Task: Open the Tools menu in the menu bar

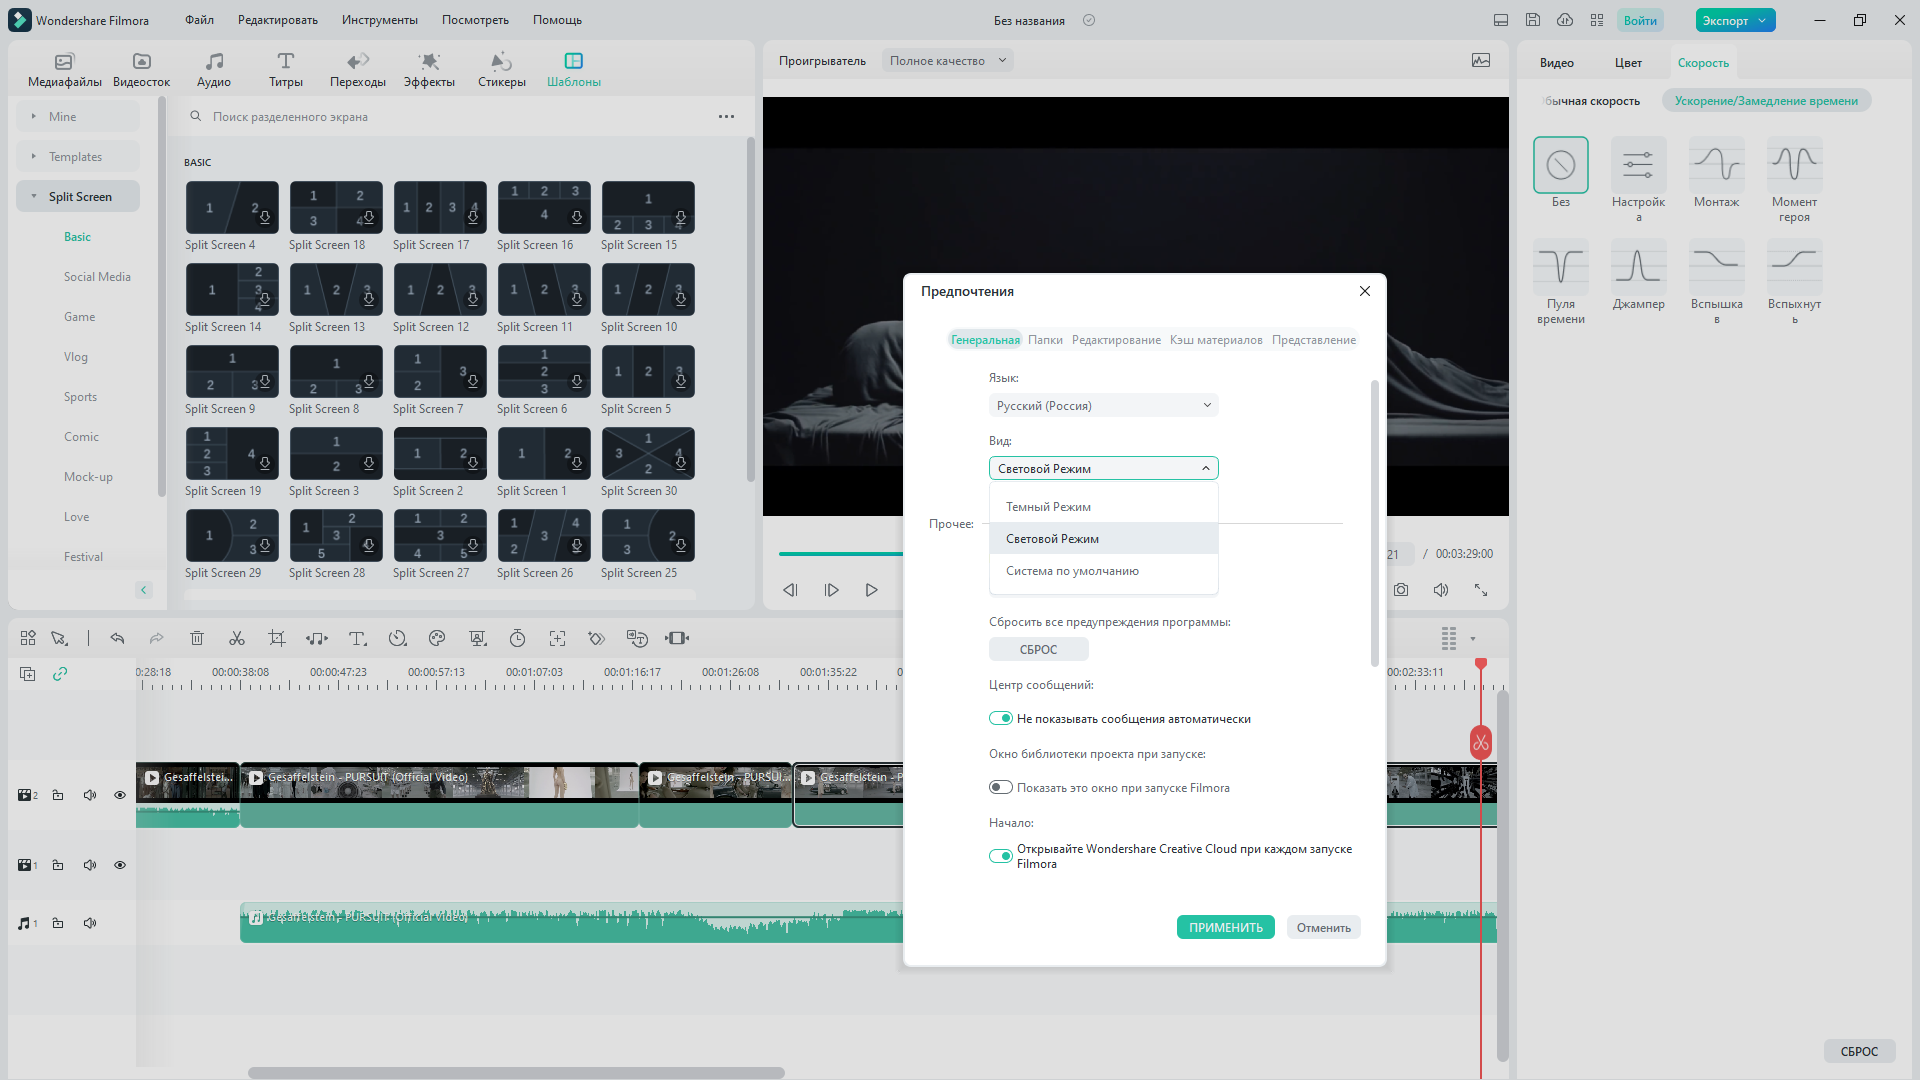Action: (x=379, y=20)
